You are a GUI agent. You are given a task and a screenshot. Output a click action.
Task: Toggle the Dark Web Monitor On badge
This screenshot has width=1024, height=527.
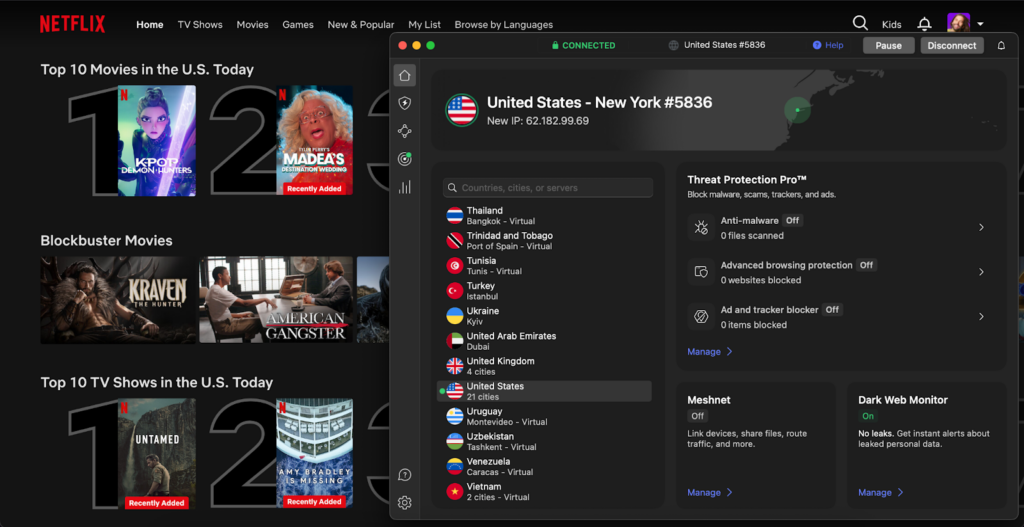868,416
